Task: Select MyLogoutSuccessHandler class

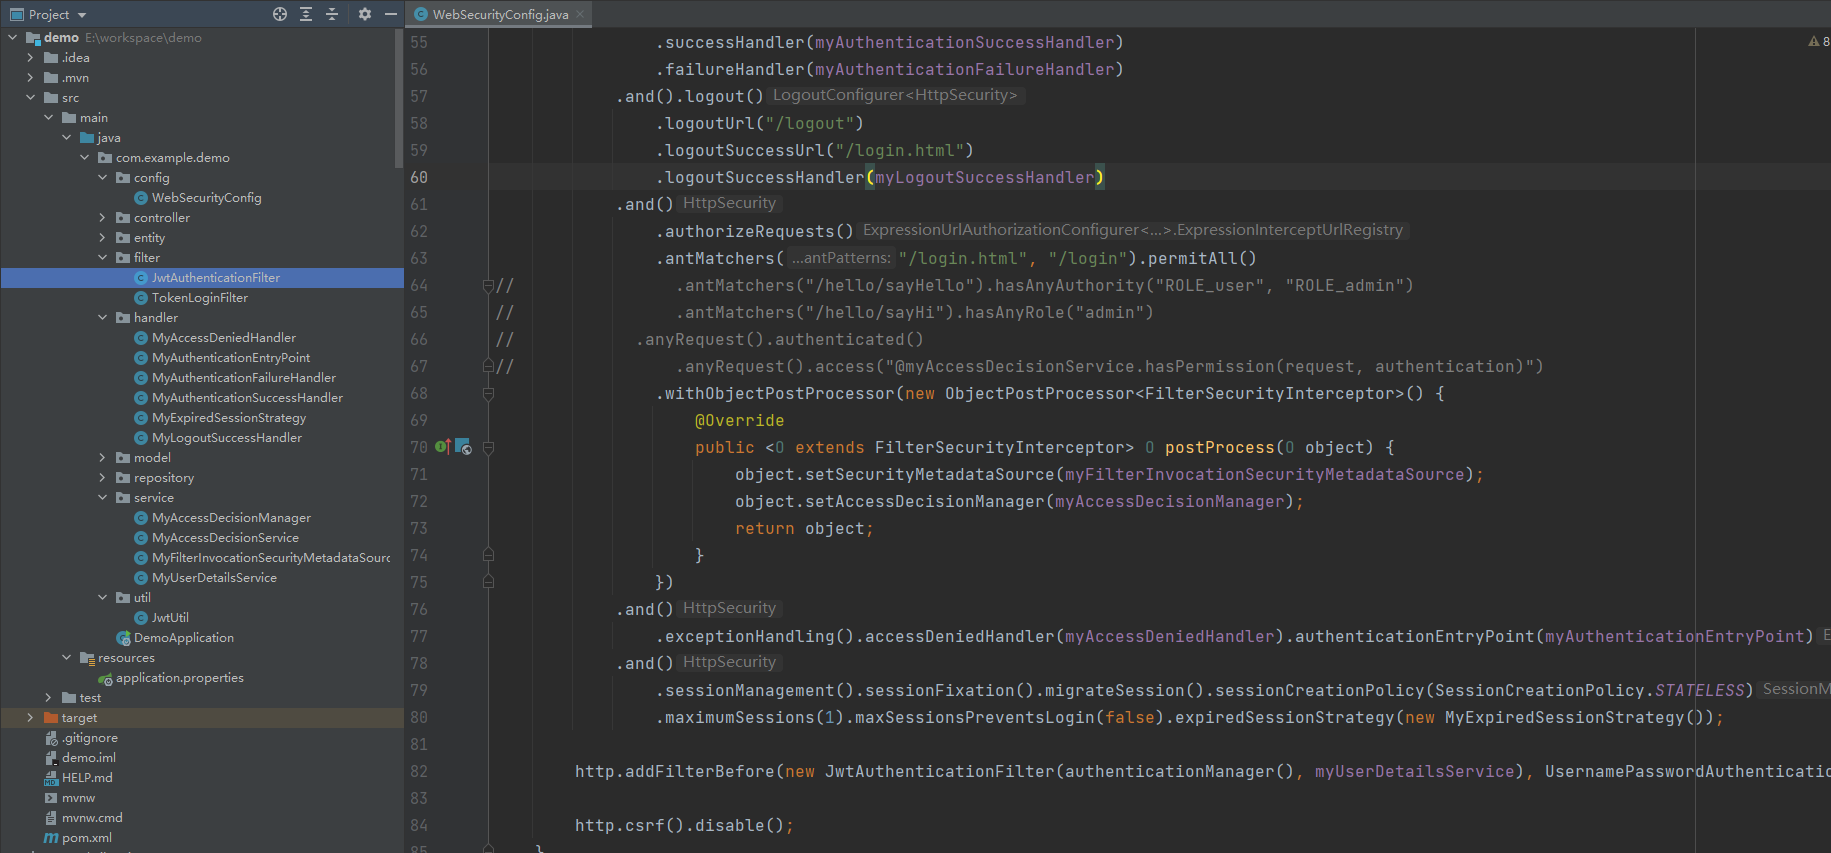Action: coord(226,437)
